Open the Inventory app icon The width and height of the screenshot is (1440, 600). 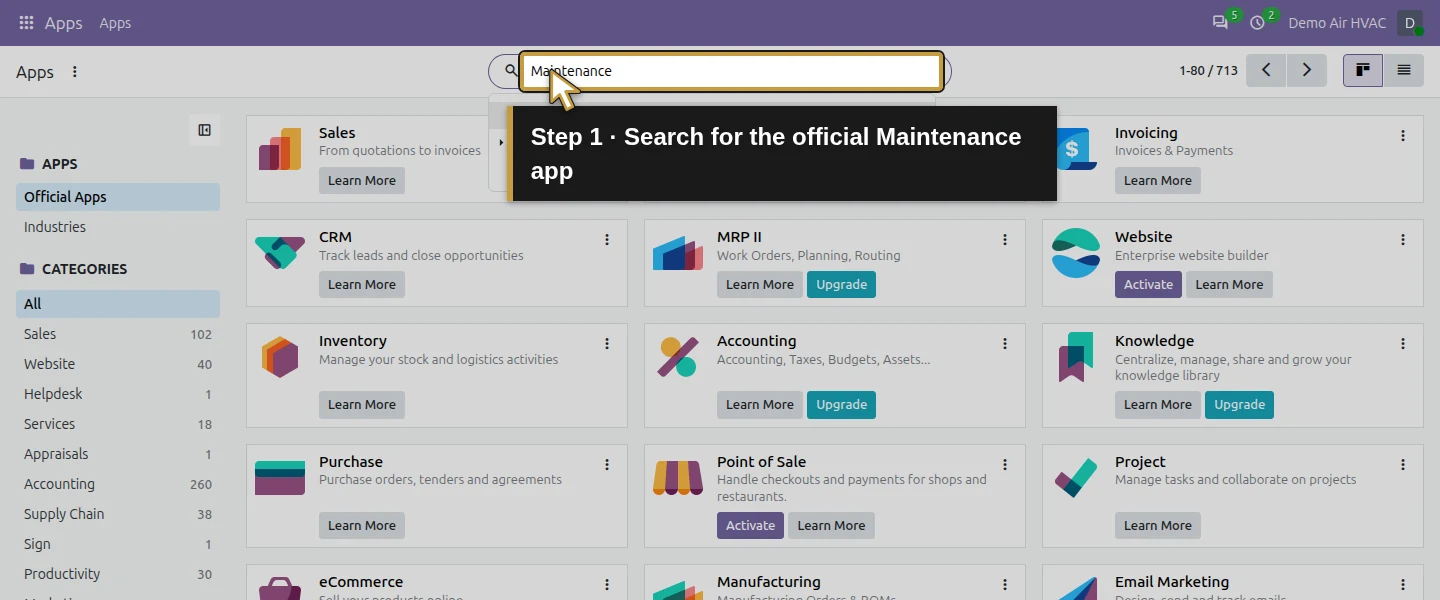point(280,357)
